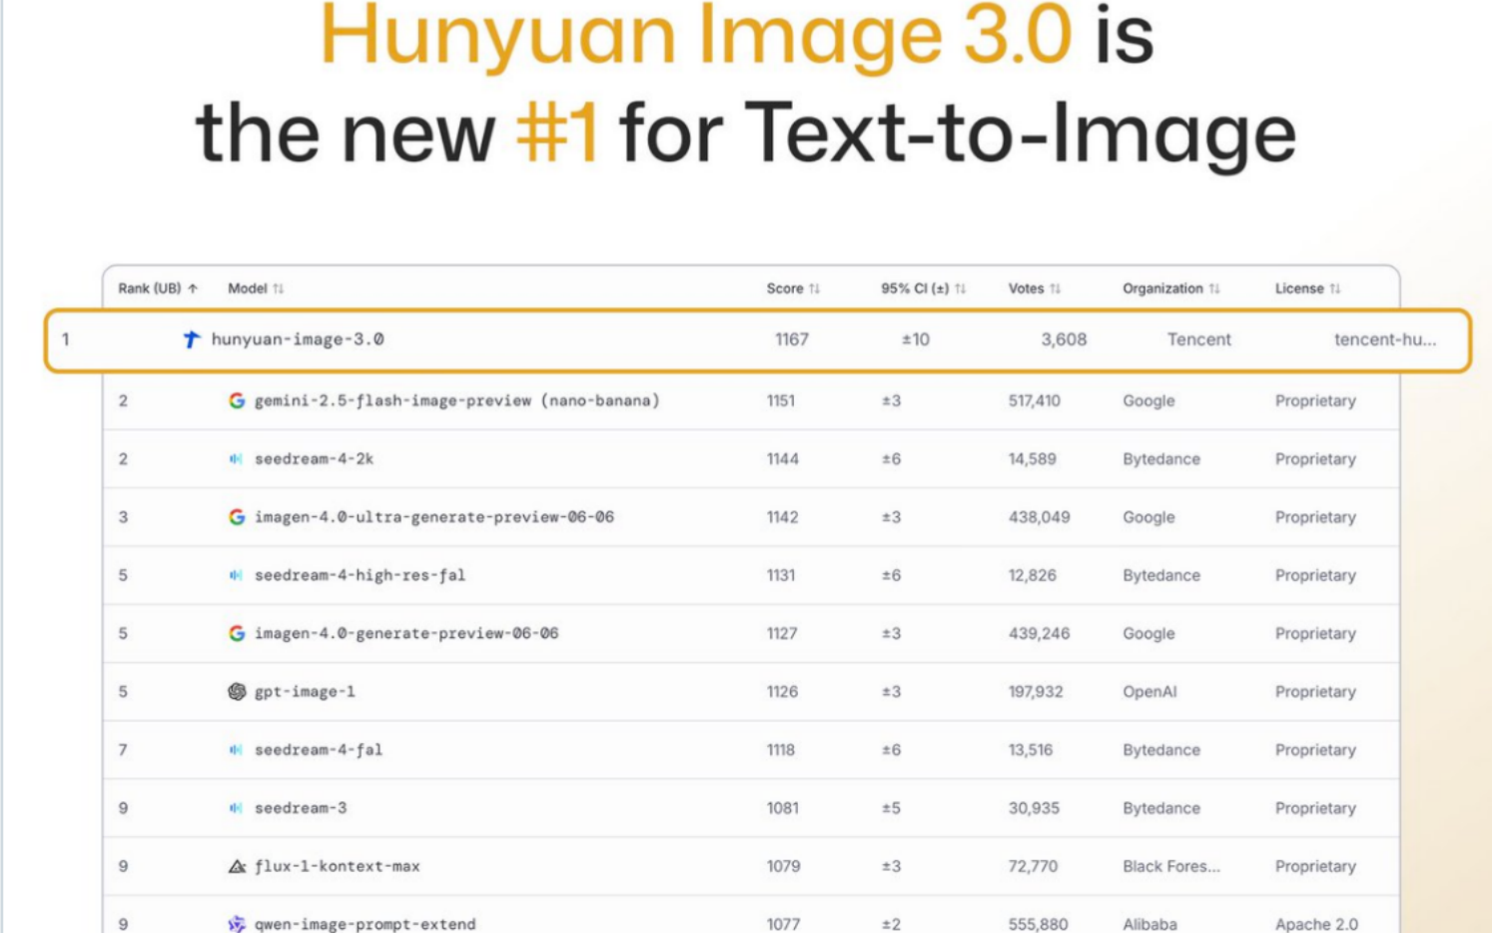Image resolution: width=1492 pixels, height=933 pixels.
Task: Open the seedream-4-fal model name
Action: point(318,750)
